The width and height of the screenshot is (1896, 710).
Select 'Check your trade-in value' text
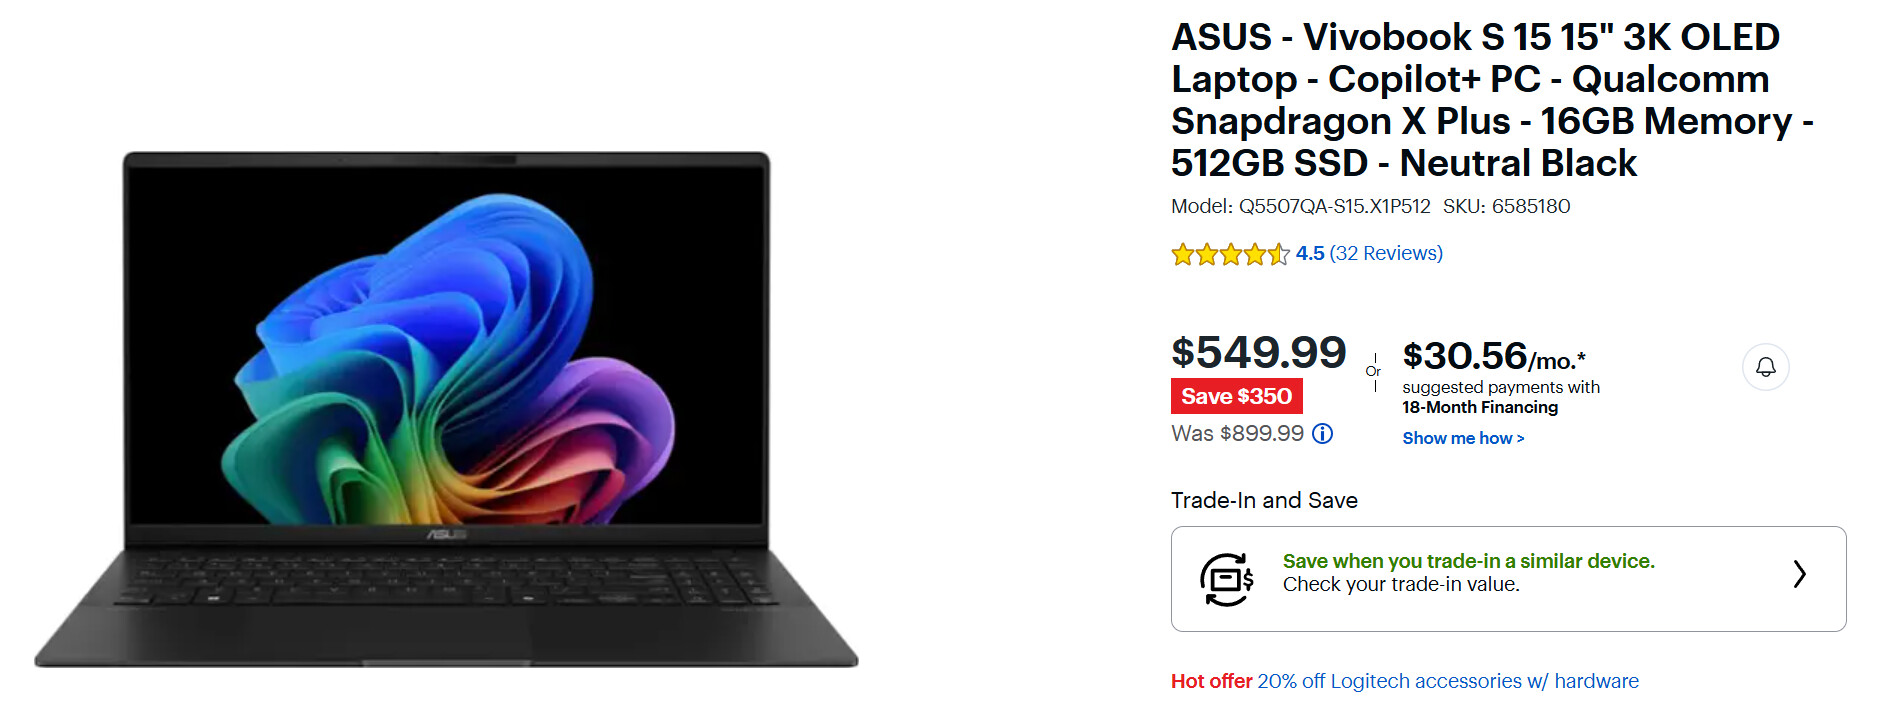point(1400,585)
